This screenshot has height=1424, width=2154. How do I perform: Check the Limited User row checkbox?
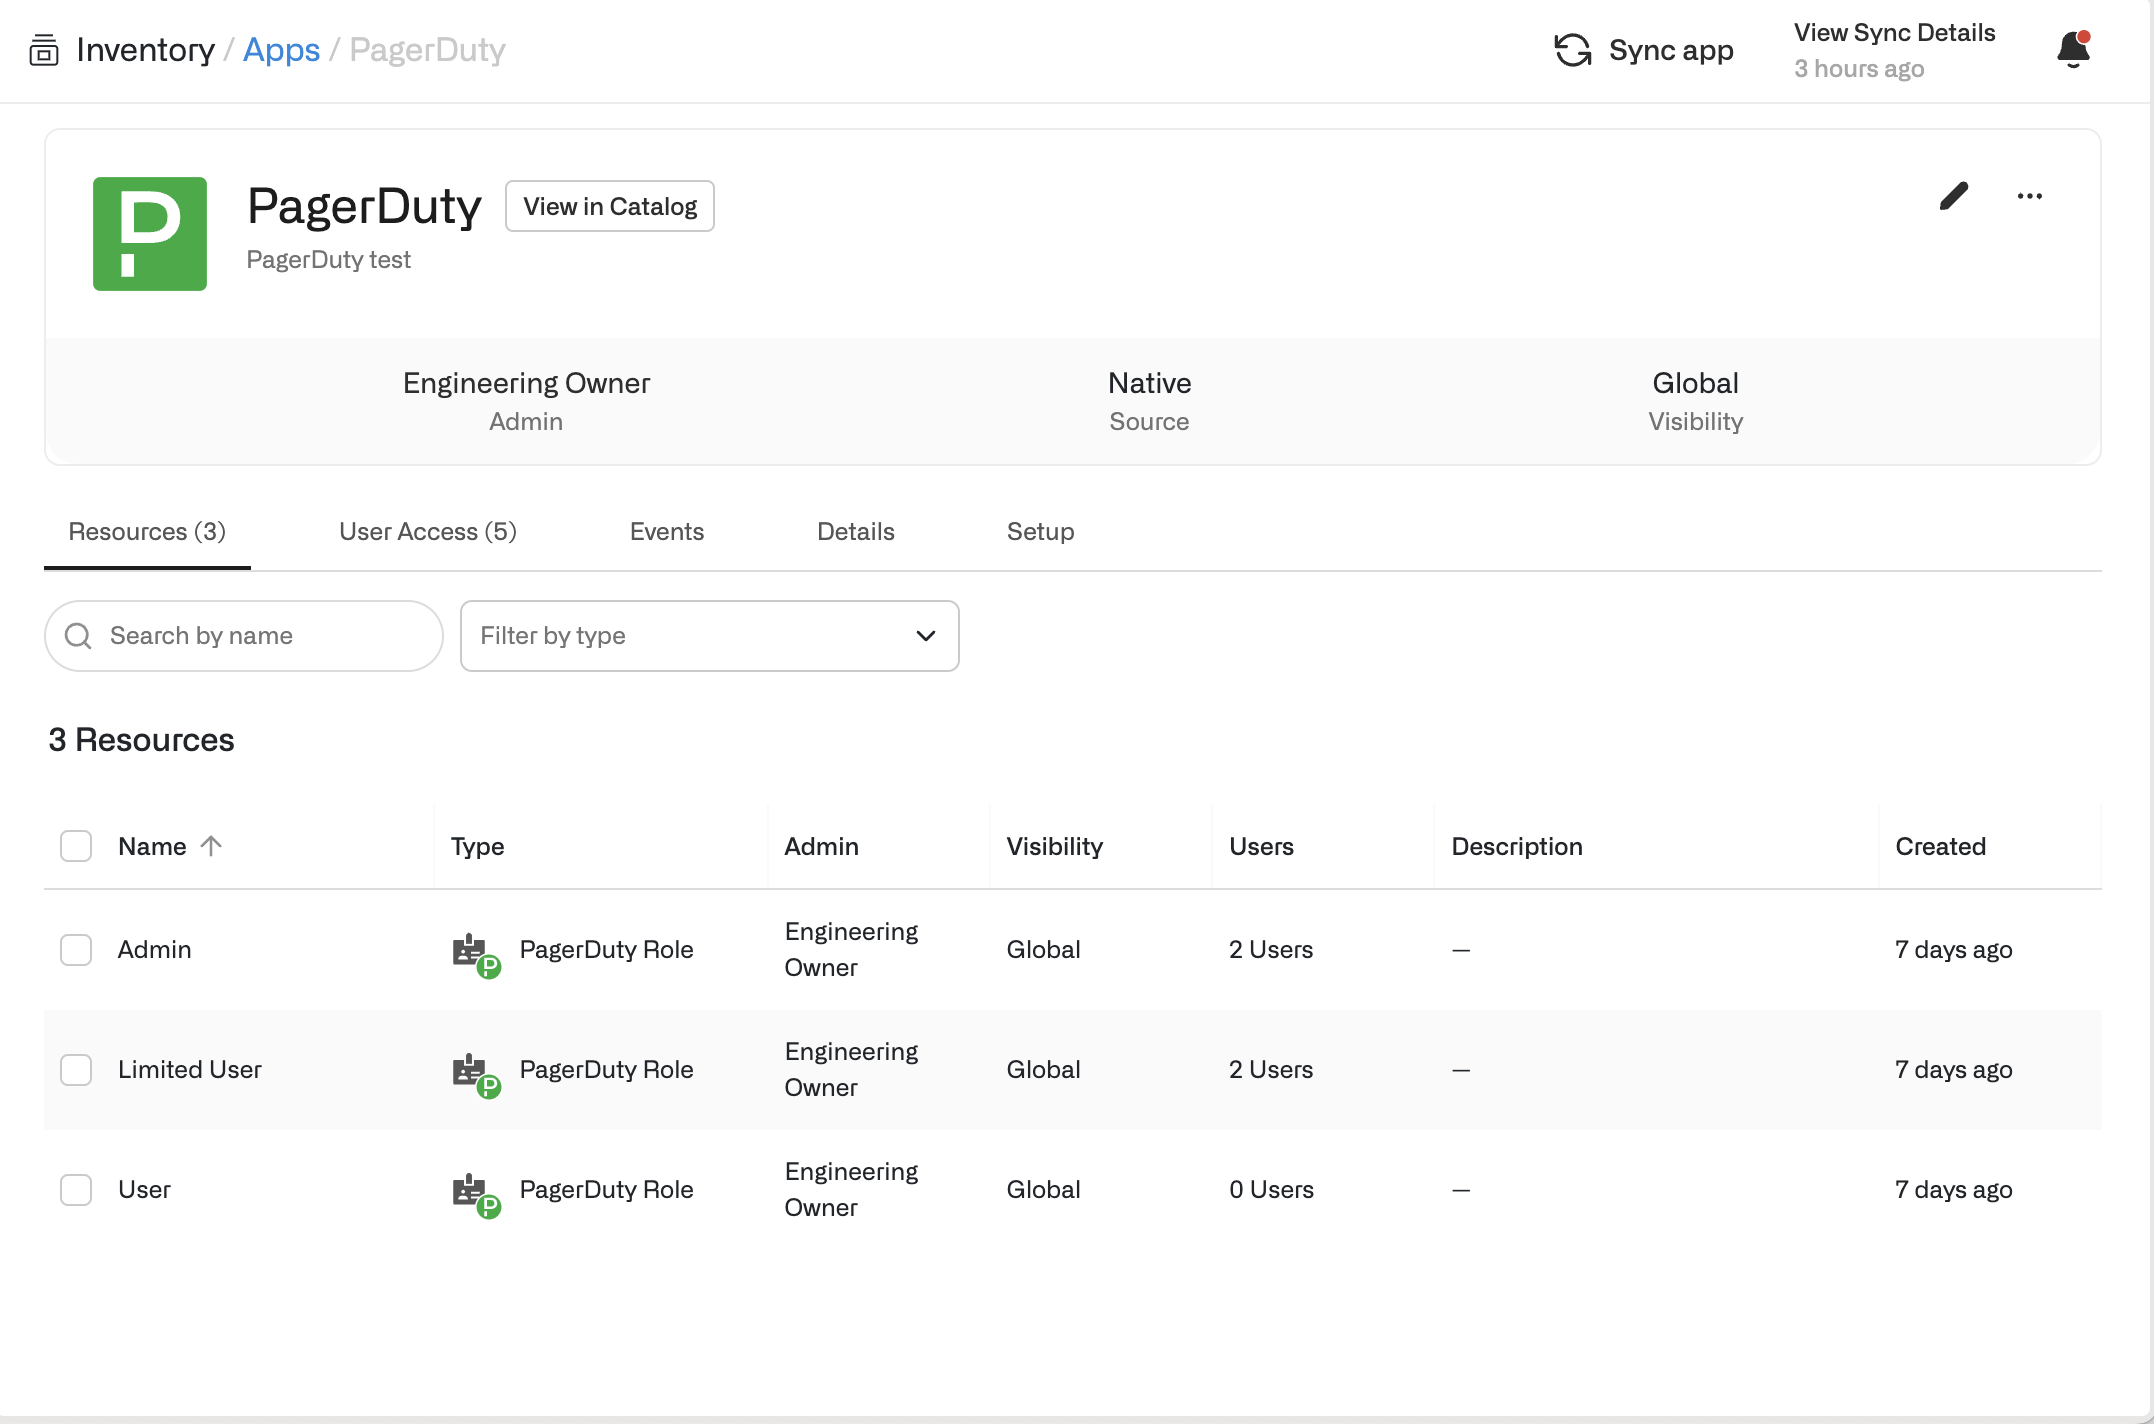[76, 1070]
